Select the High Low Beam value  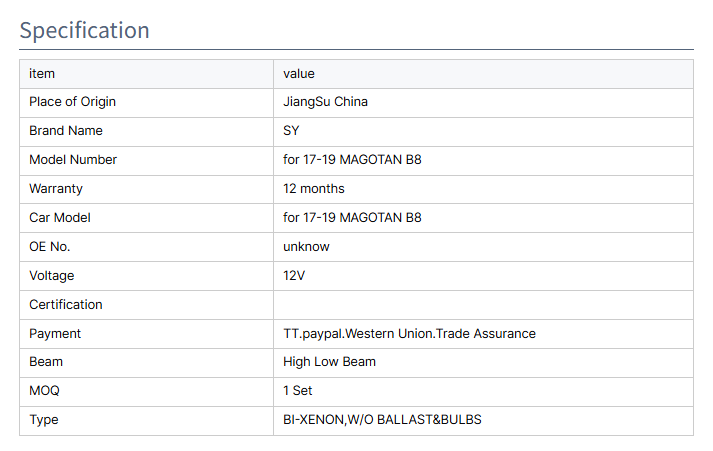[329, 362]
